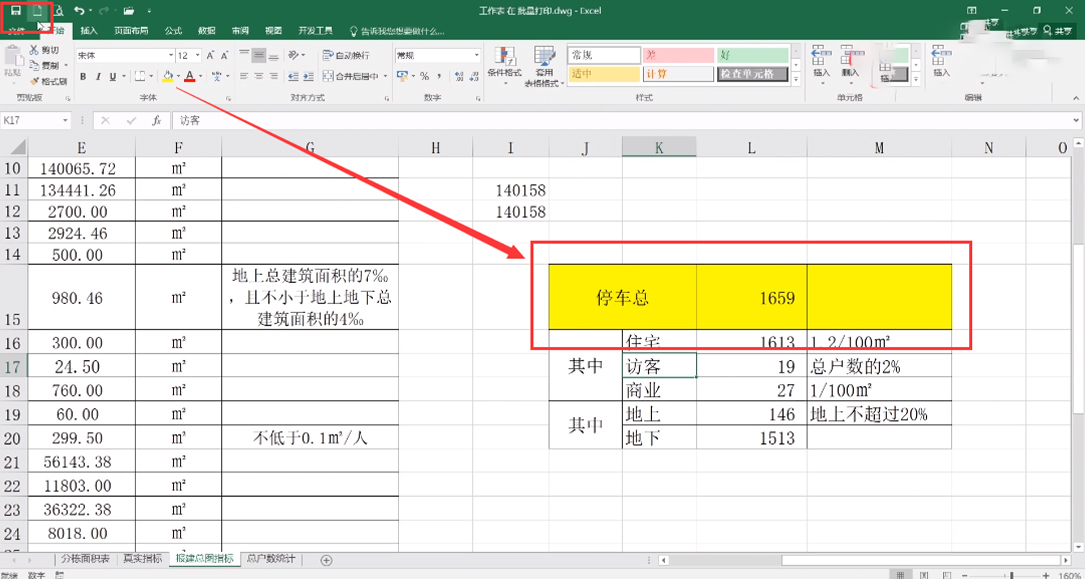This screenshot has width=1085, height=579.
Task: Apply the 适中 (Neutral) cell style
Action: point(603,73)
